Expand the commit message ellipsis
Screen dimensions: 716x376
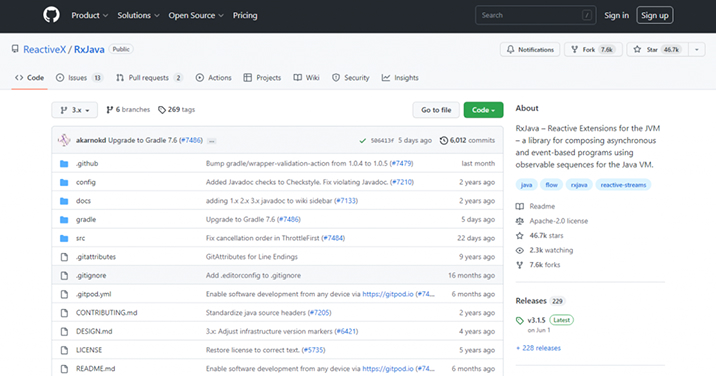coord(211,141)
